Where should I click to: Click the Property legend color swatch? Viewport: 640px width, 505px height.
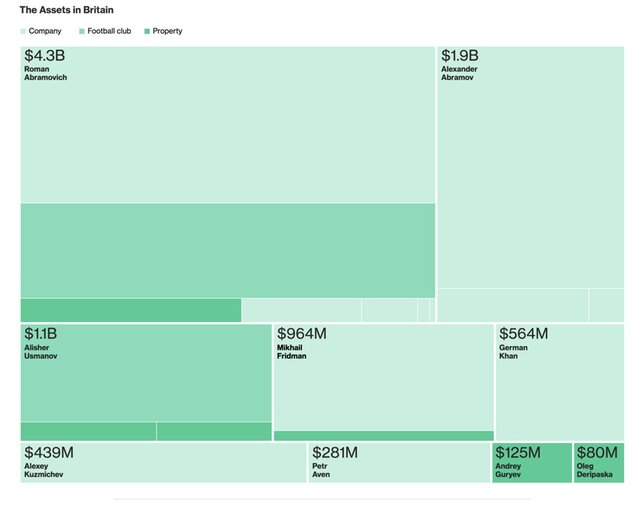click(147, 31)
